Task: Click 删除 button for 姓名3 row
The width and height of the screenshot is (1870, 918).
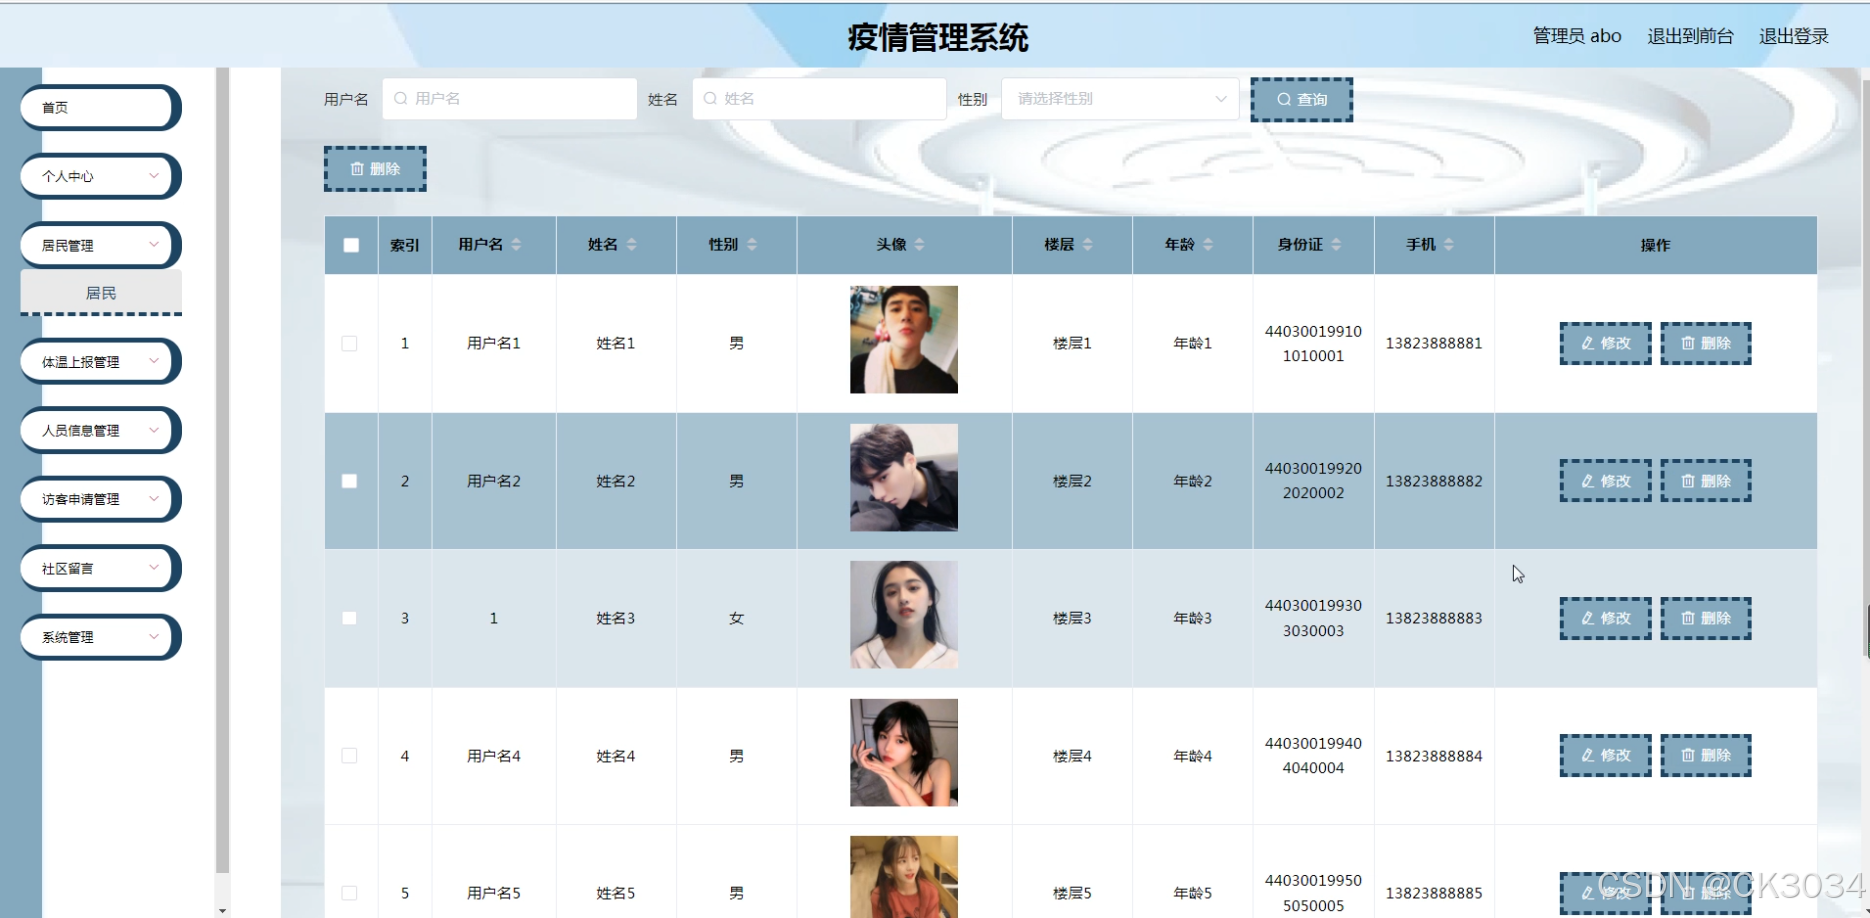Action: [1706, 618]
